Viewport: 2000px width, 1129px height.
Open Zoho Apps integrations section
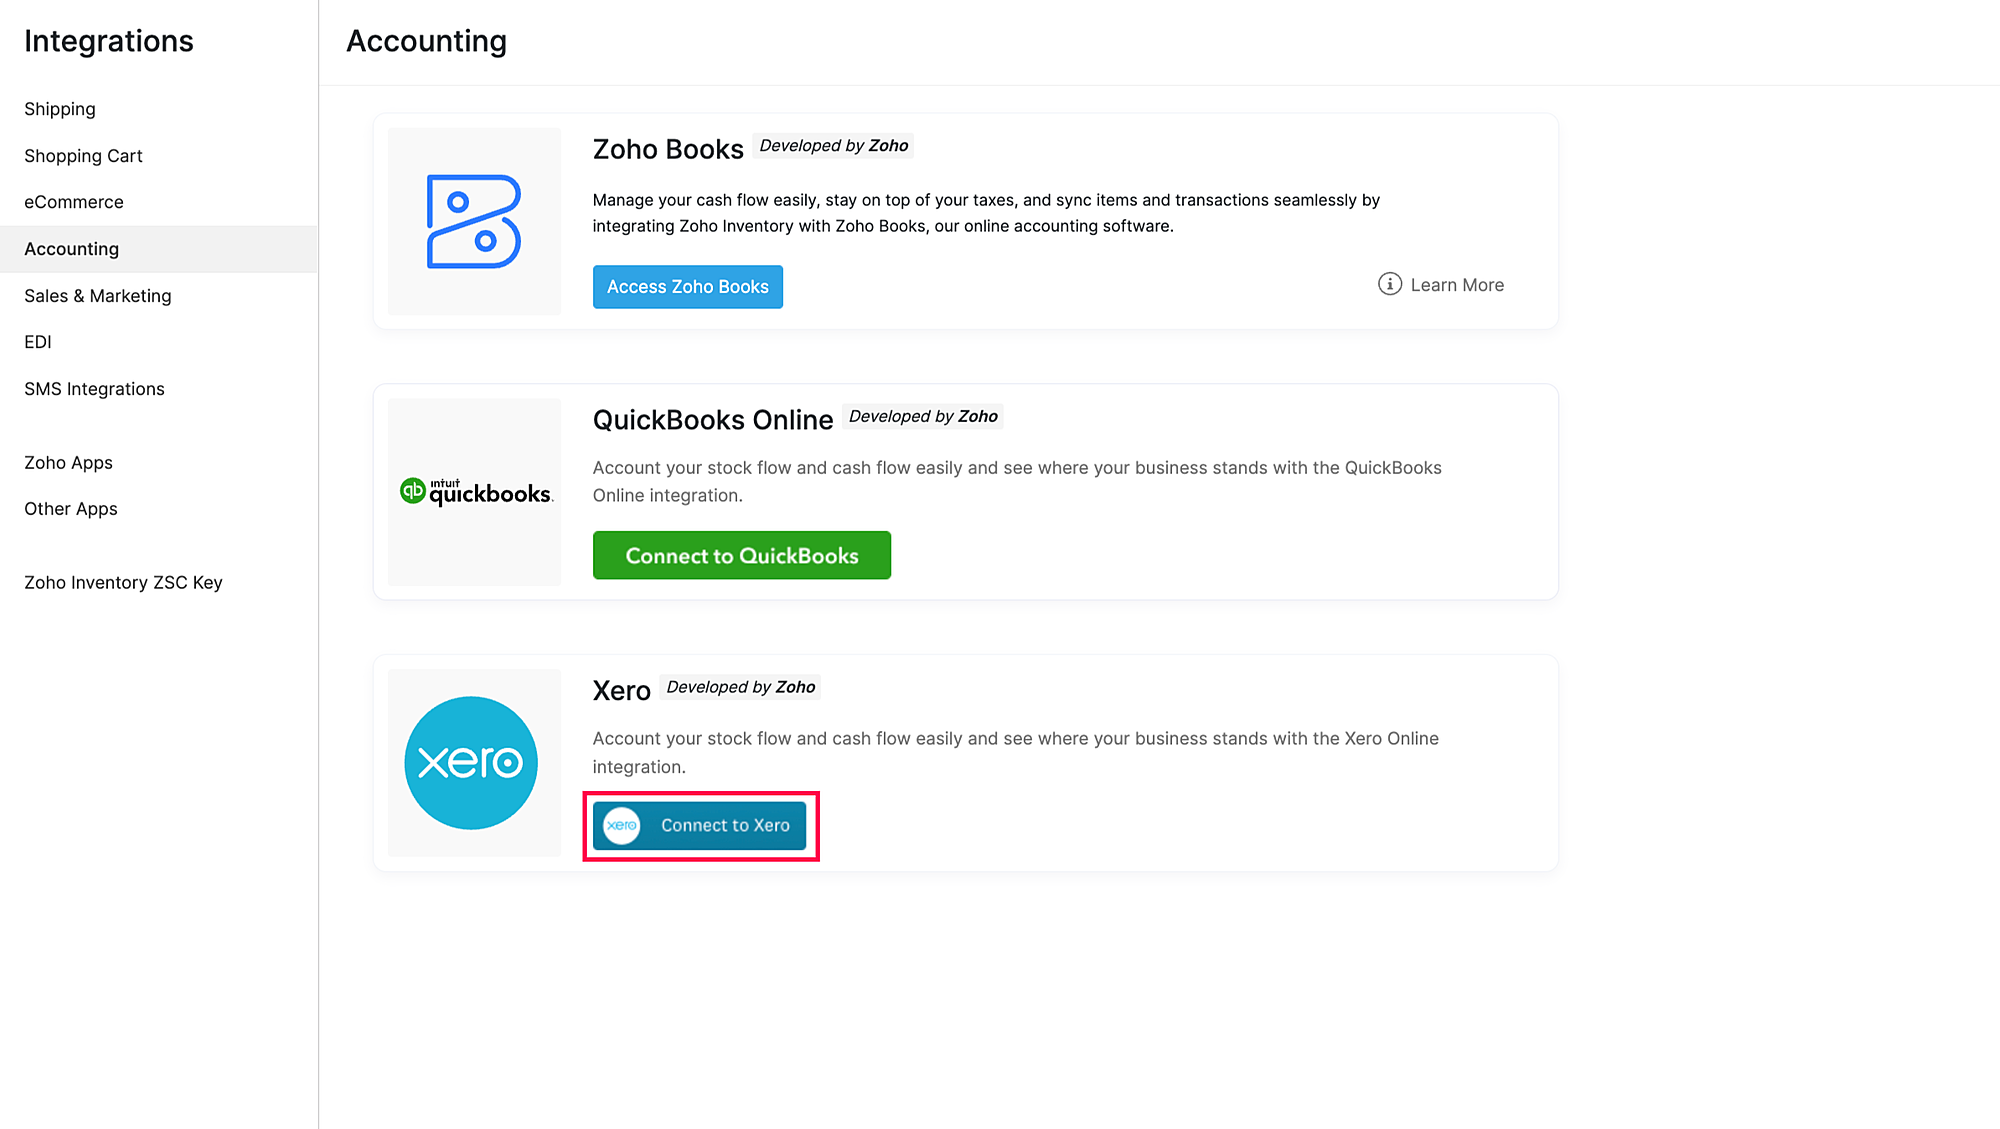pyautogui.click(x=69, y=461)
